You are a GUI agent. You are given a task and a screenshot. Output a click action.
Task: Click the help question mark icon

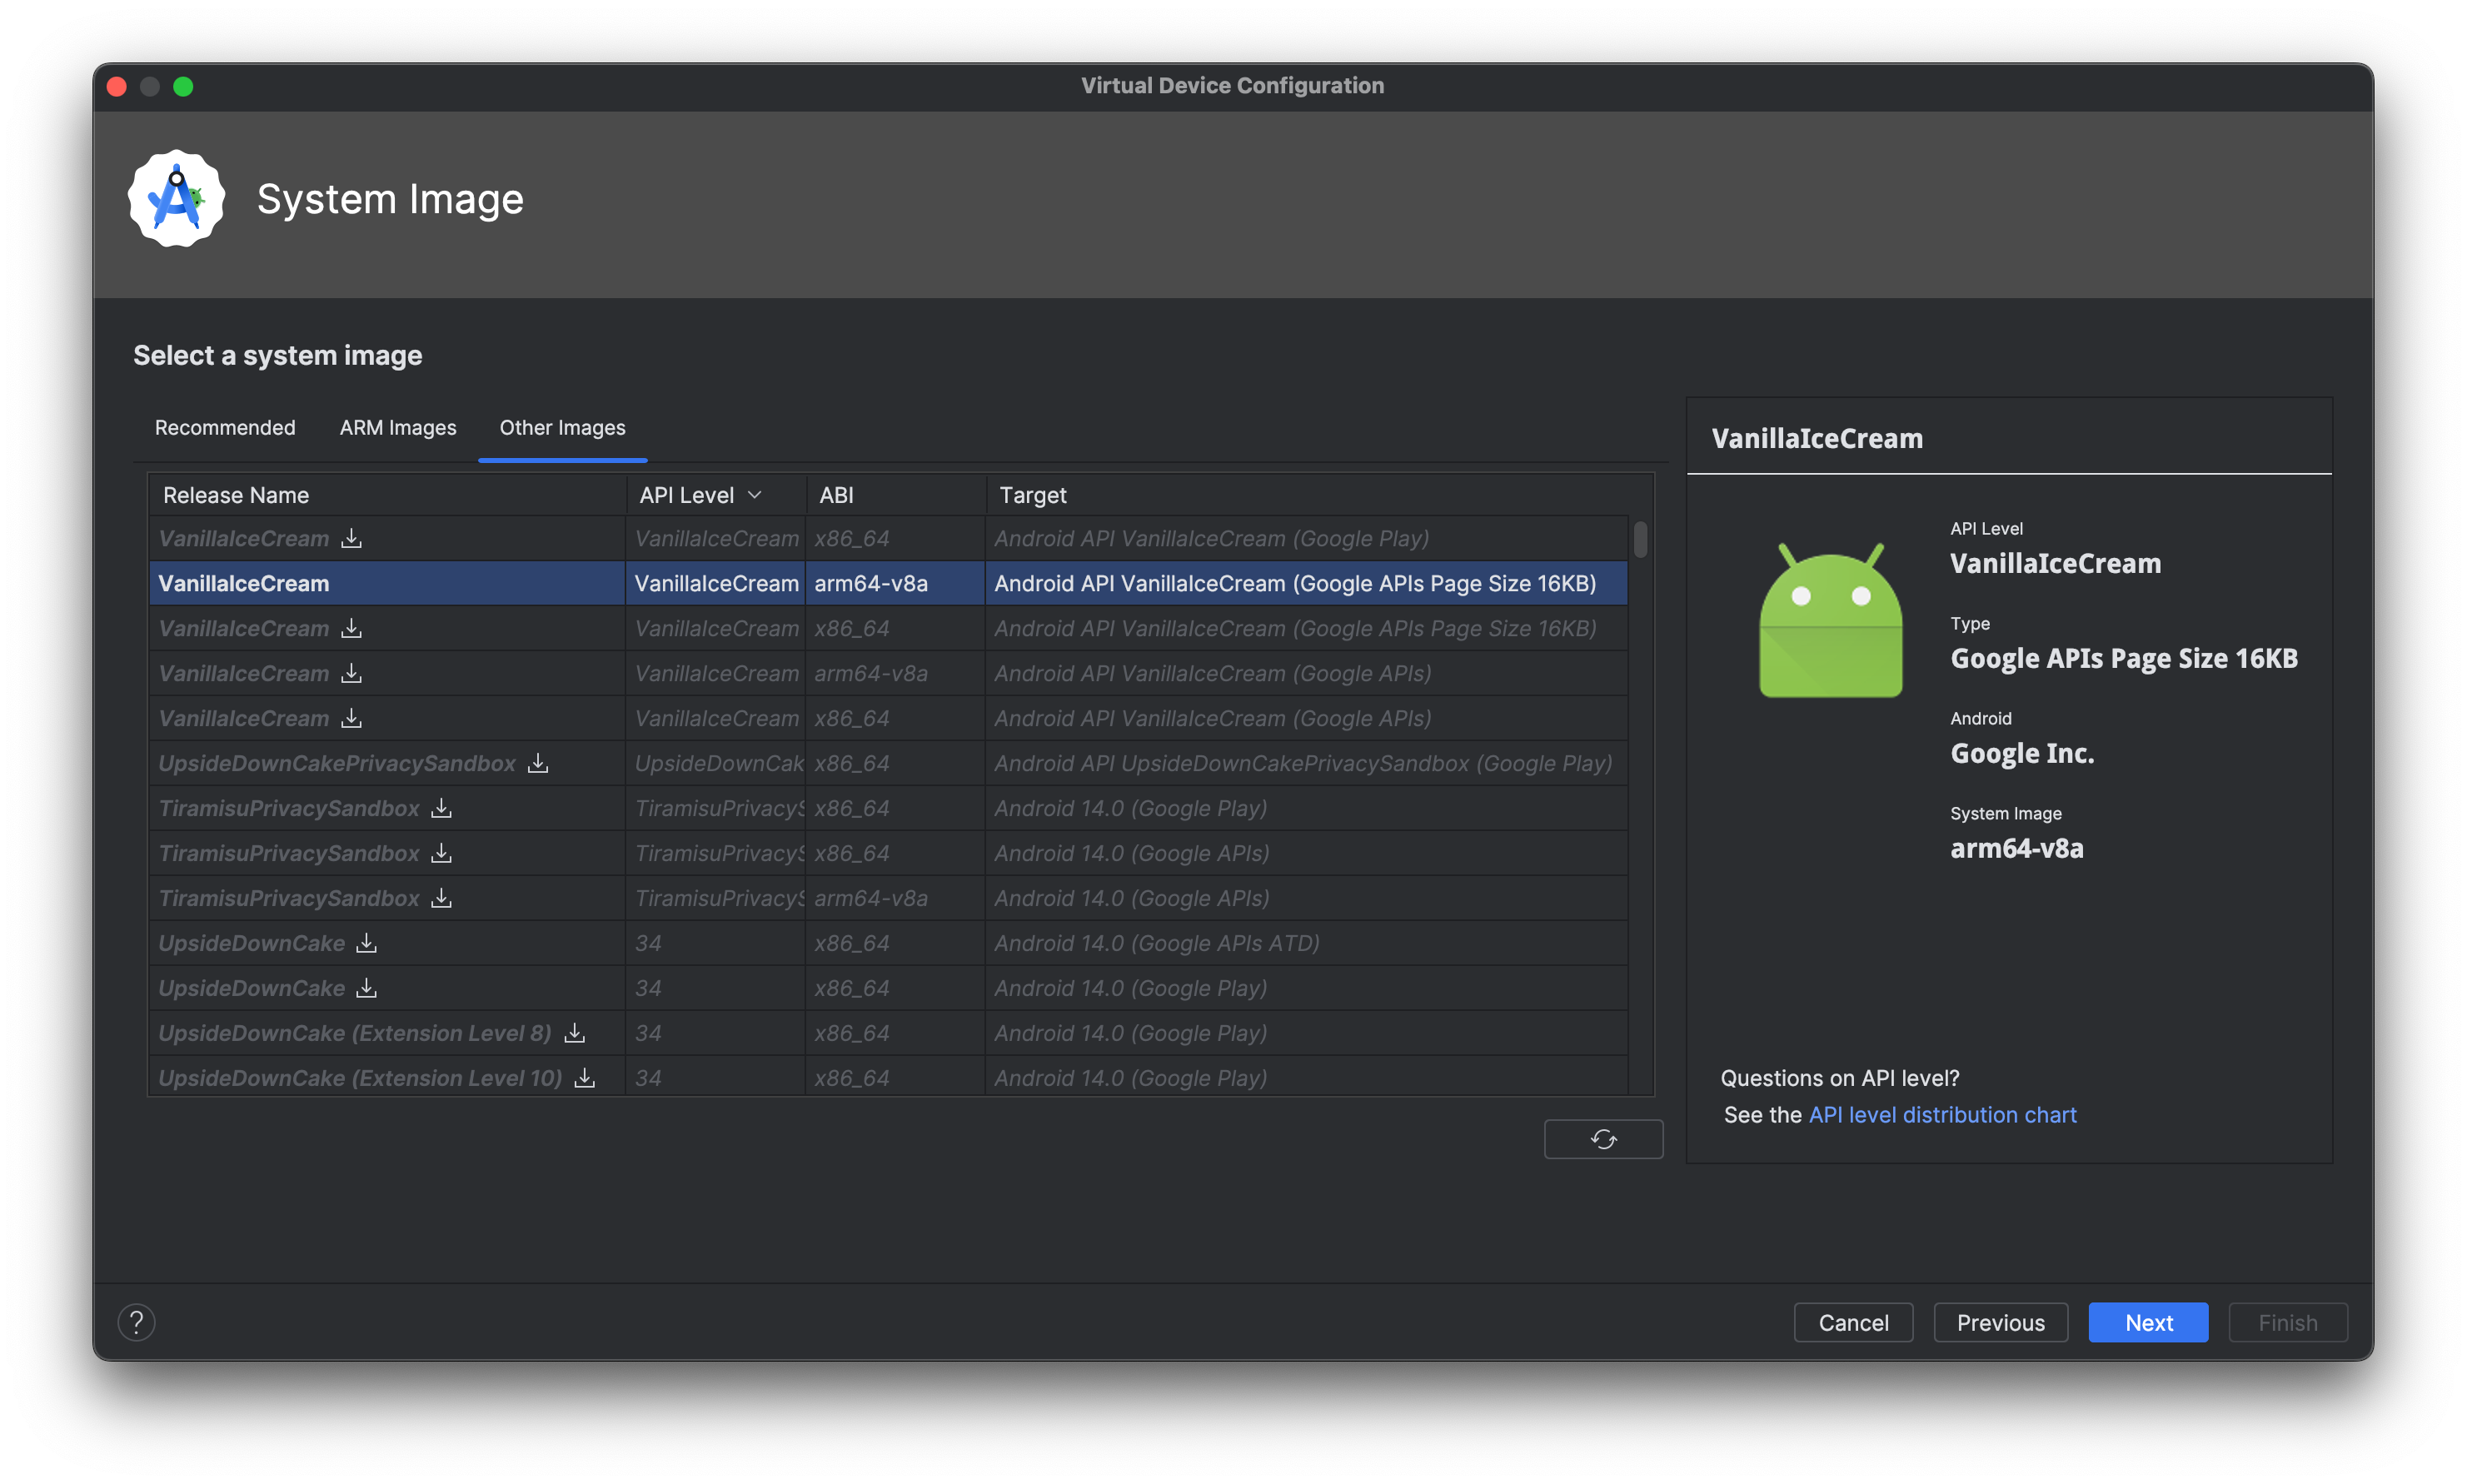(137, 1322)
